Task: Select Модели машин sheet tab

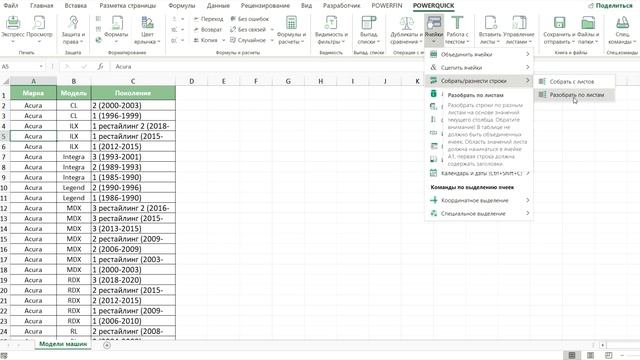Action: click(63, 344)
